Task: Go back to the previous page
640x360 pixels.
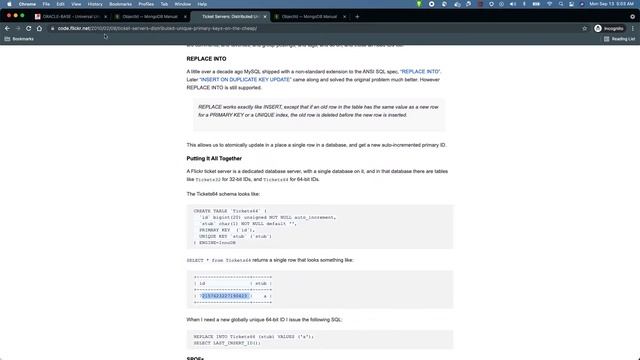Action: [x=7, y=28]
